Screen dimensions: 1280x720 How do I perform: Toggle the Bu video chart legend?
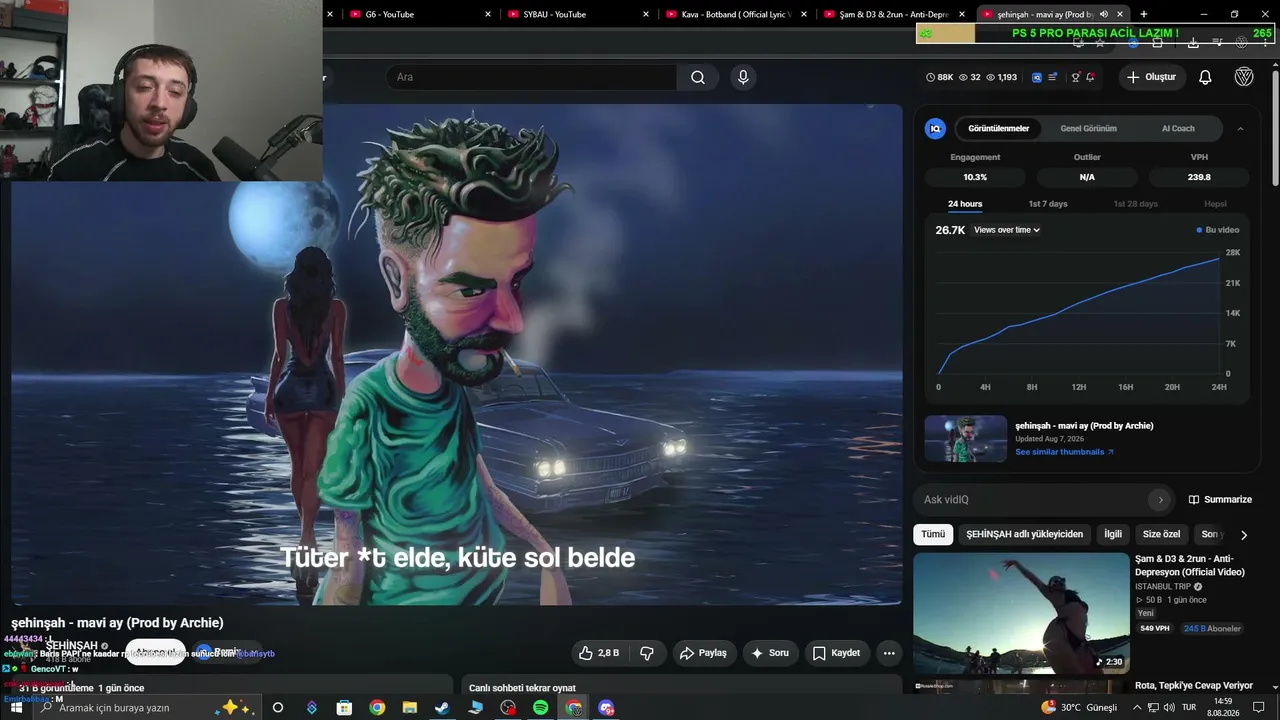(x=1218, y=230)
